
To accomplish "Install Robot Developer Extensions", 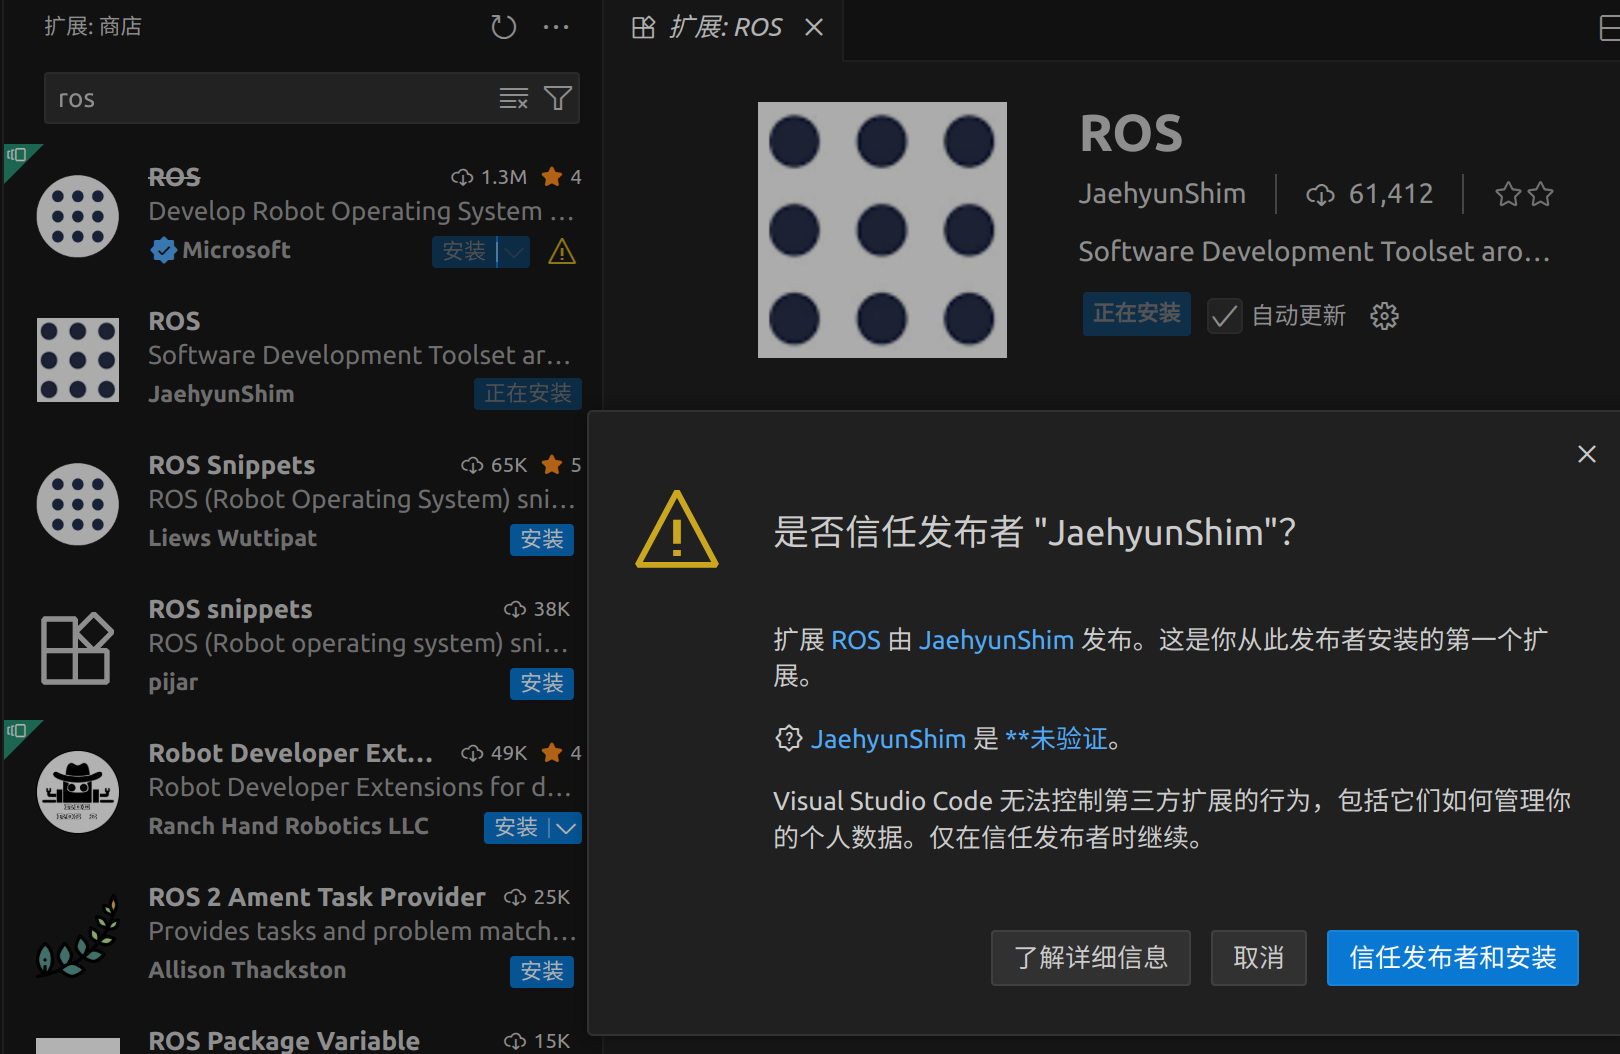I will 516,828.
